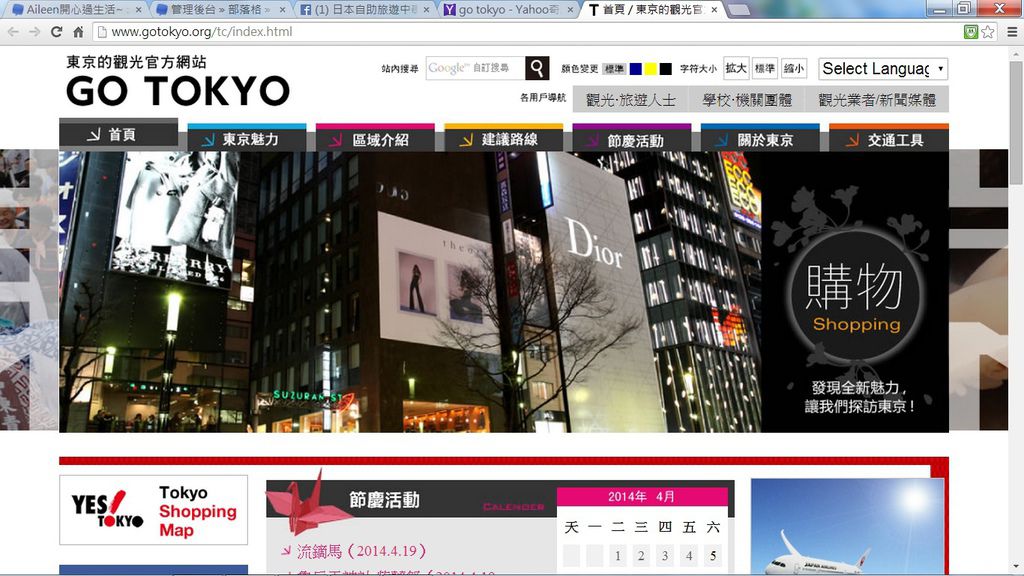Bookmark this page with the star icon
This screenshot has height=576, width=1024.
coord(987,31)
